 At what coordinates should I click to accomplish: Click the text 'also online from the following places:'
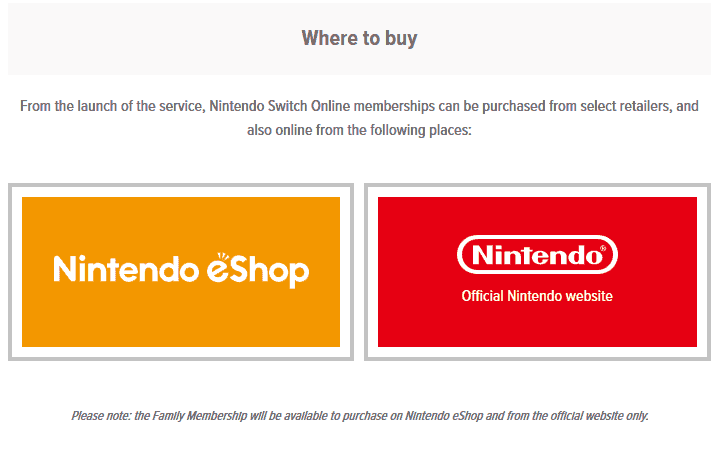coord(359,130)
